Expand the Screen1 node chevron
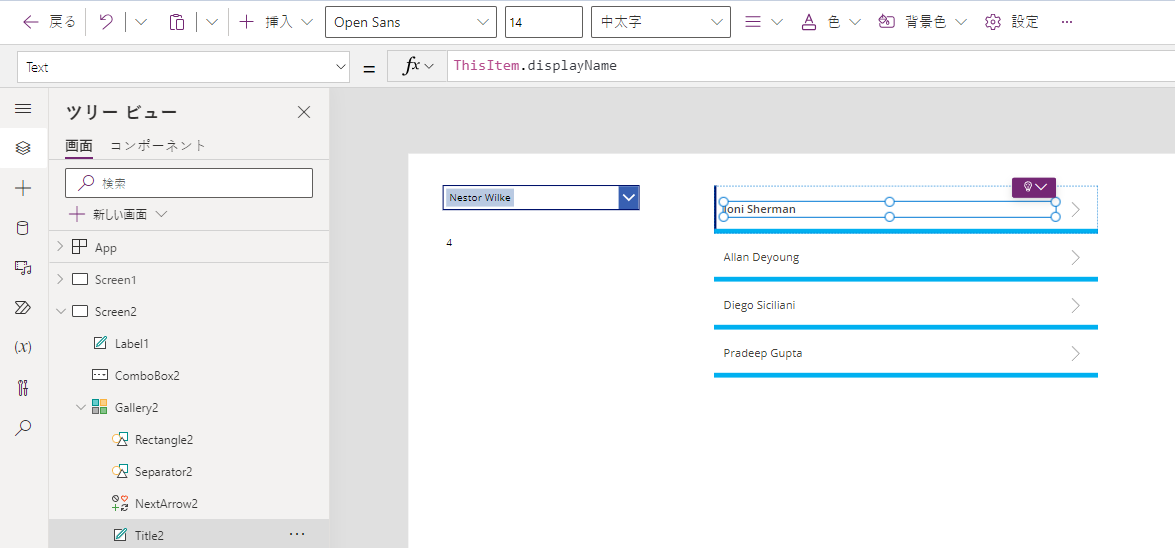1175x548 pixels. pyautogui.click(x=60, y=279)
